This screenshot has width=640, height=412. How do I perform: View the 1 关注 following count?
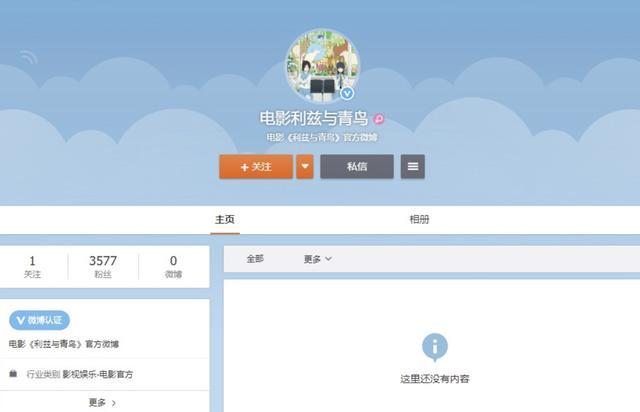[32, 267]
